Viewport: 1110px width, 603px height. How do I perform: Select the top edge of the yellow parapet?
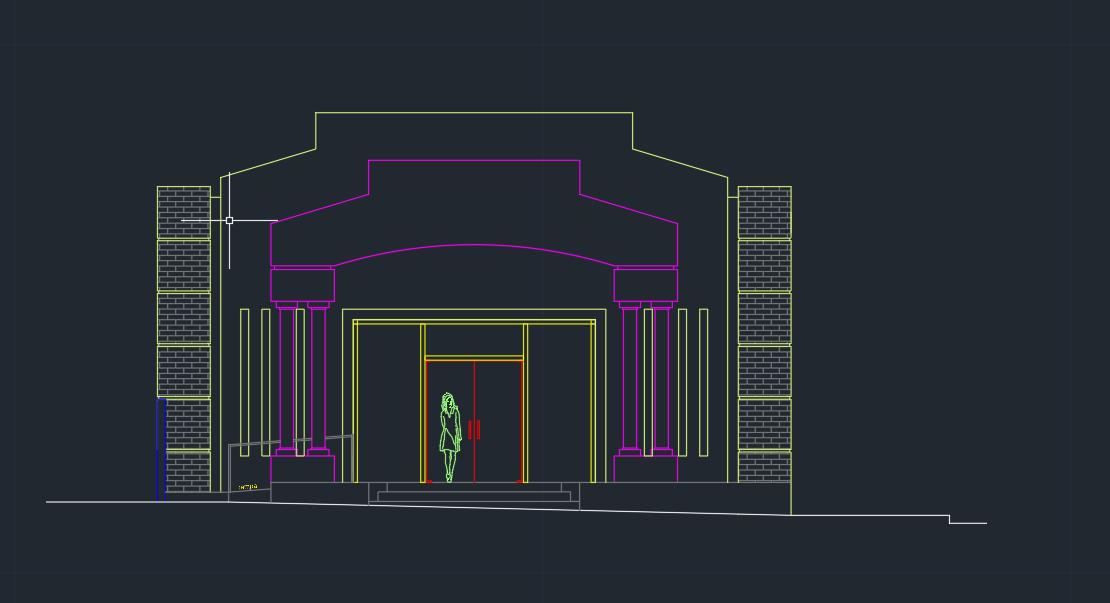tap(474, 113)
